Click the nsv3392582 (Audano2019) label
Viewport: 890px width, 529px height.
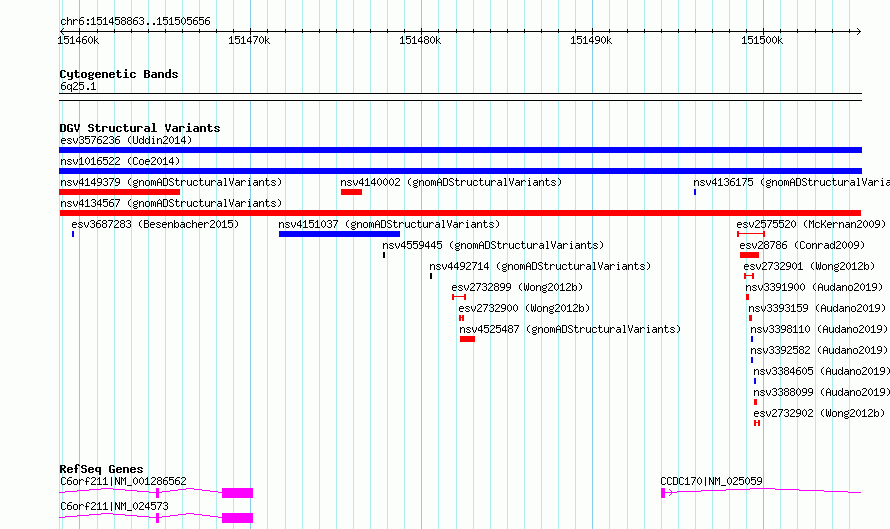[x=819, y=350]
